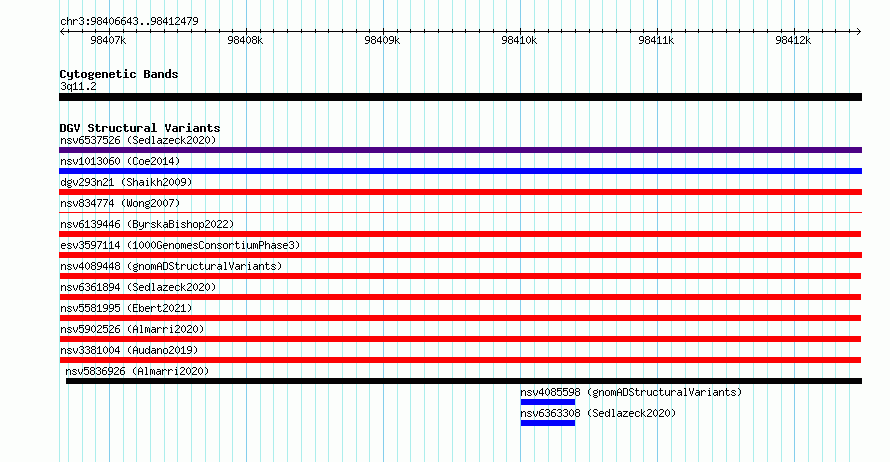Open nsv5581995 (Ebert2021) variant label
890x462 pixels.
click(x=126, y=308)
